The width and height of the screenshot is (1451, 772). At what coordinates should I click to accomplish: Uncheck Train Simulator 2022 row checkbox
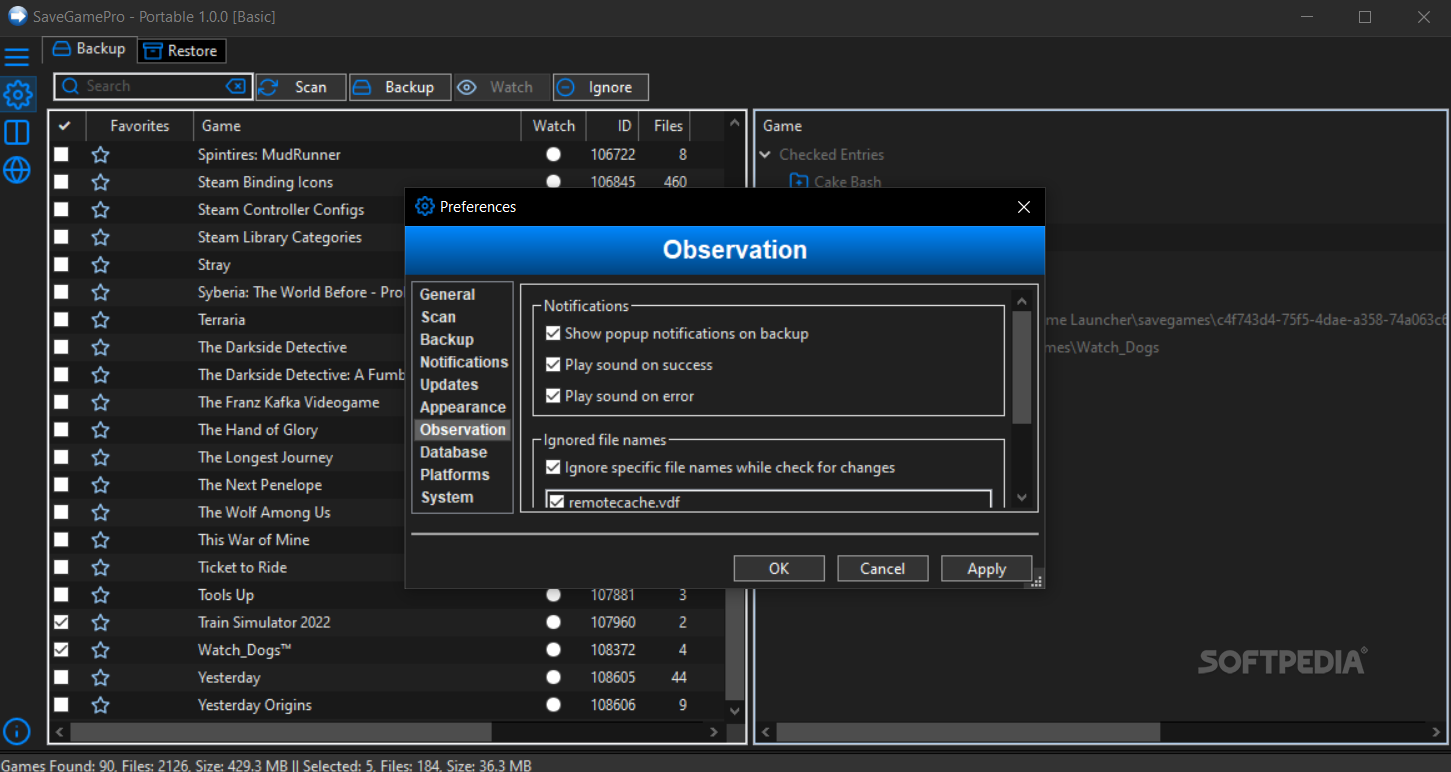61,622
